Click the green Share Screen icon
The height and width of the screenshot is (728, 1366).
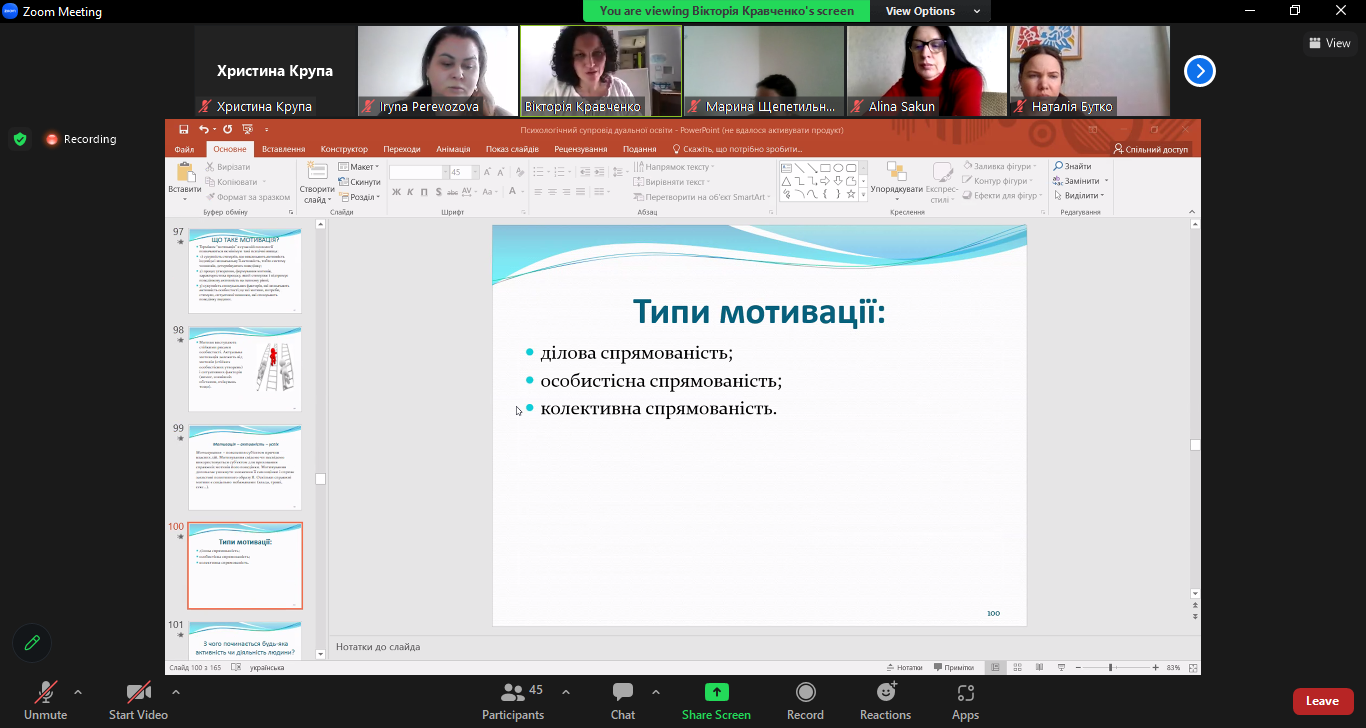(x=716, y=692)
